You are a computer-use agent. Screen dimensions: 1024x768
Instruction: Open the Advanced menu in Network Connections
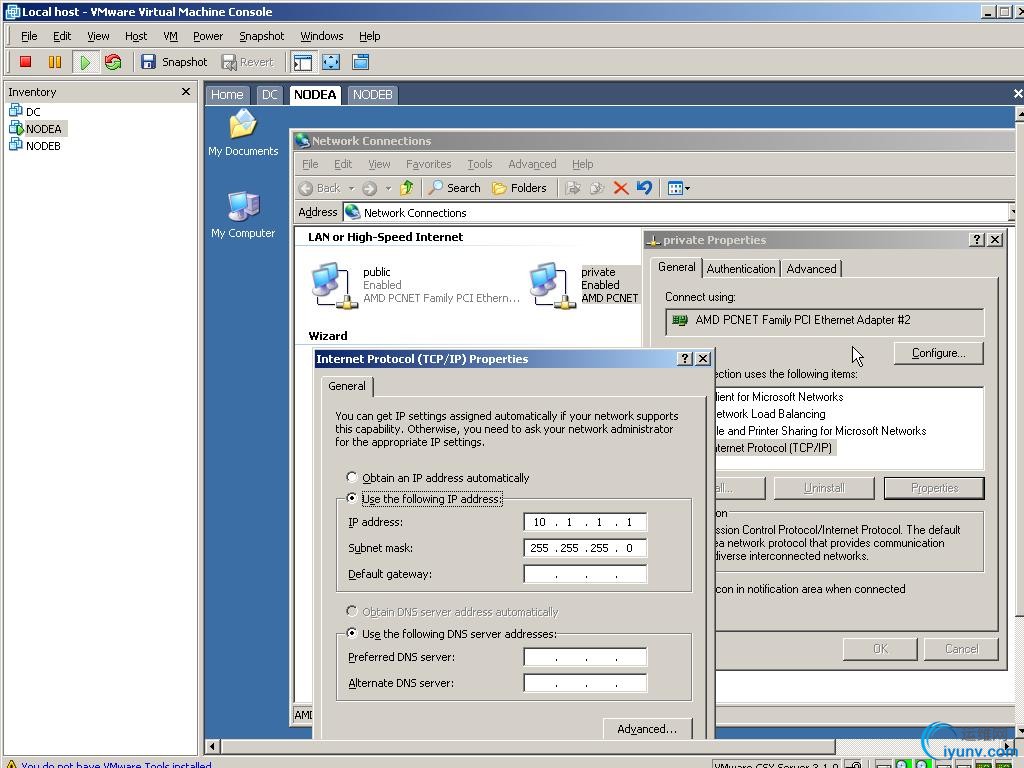click(532, 164)
